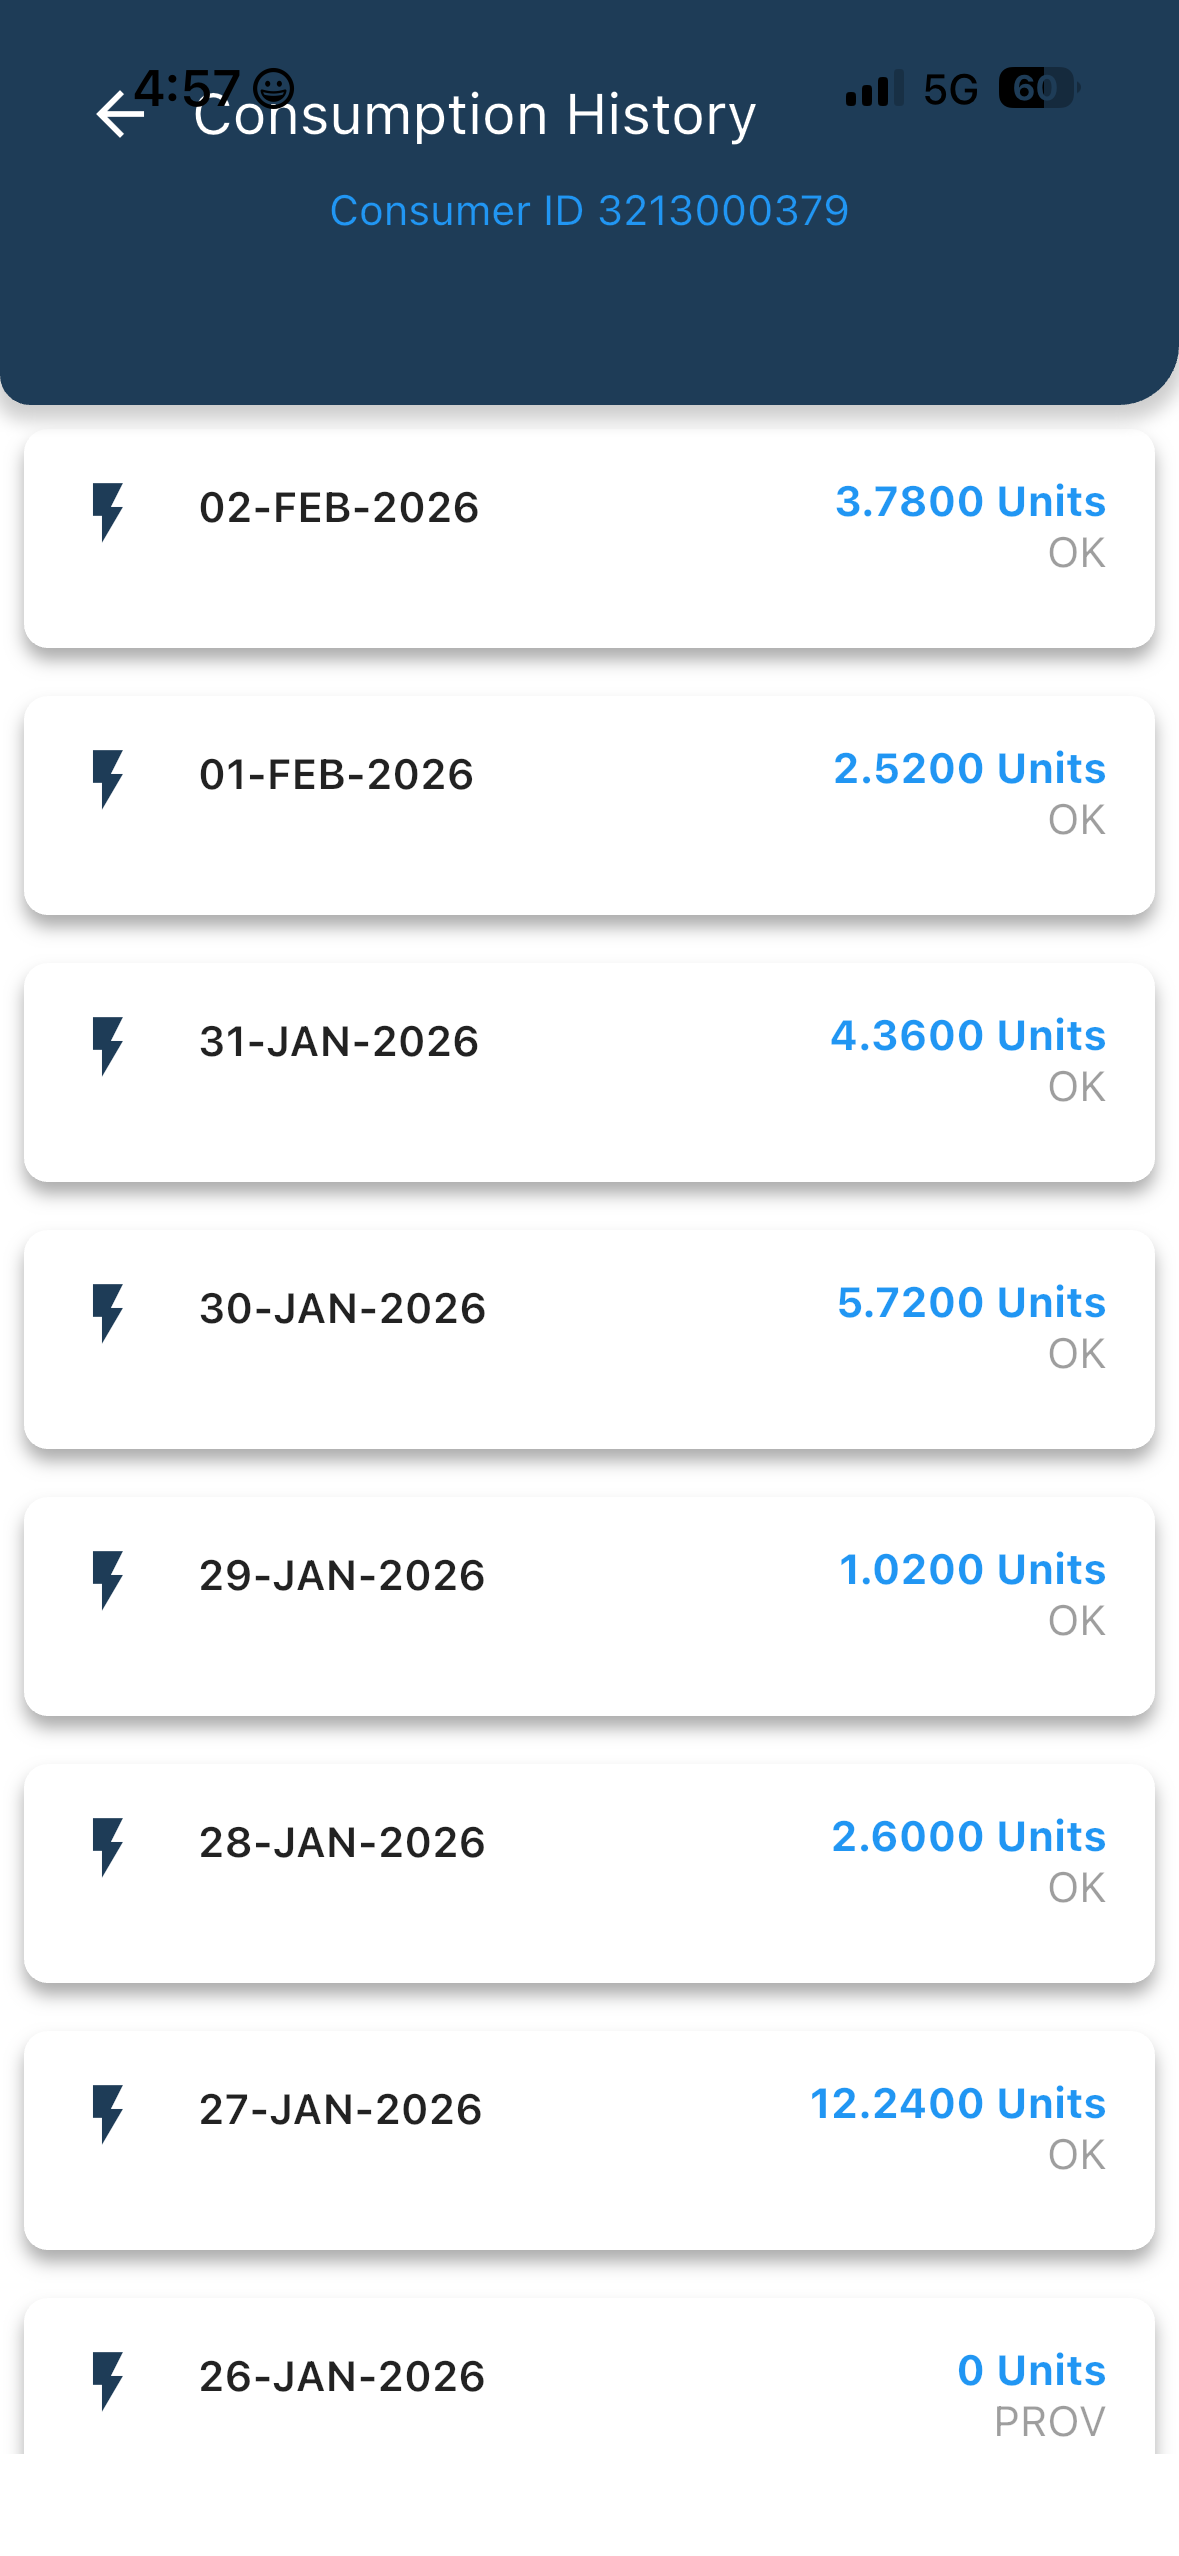The image size is (1179, 2556).
Task: Click lightning bolt icon for 27-JAN-2026
Action: [x=107, y=2114]
